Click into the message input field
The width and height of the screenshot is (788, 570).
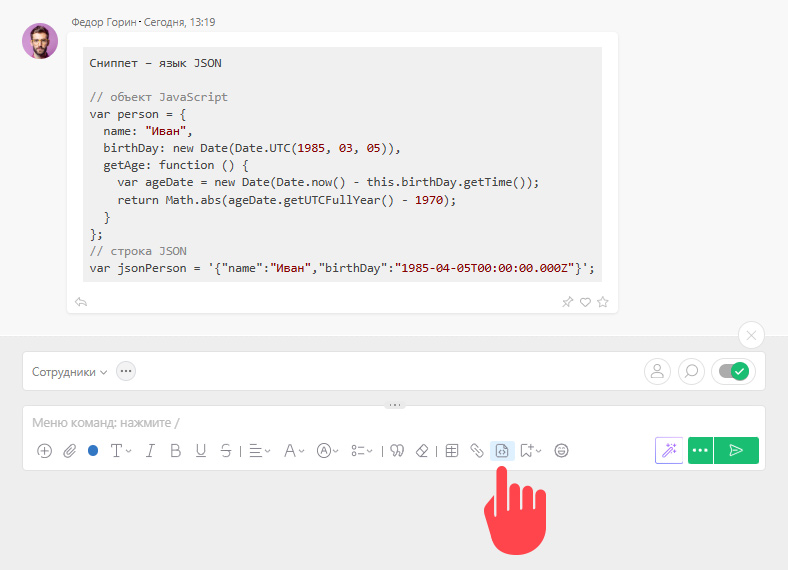pyautogui.click(x=393, y=423)
